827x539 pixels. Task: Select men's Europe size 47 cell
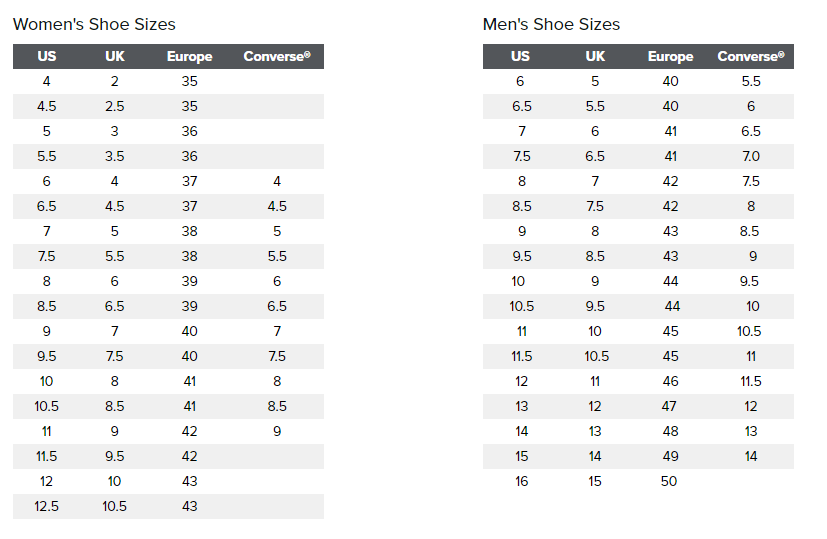pos(669,406)
